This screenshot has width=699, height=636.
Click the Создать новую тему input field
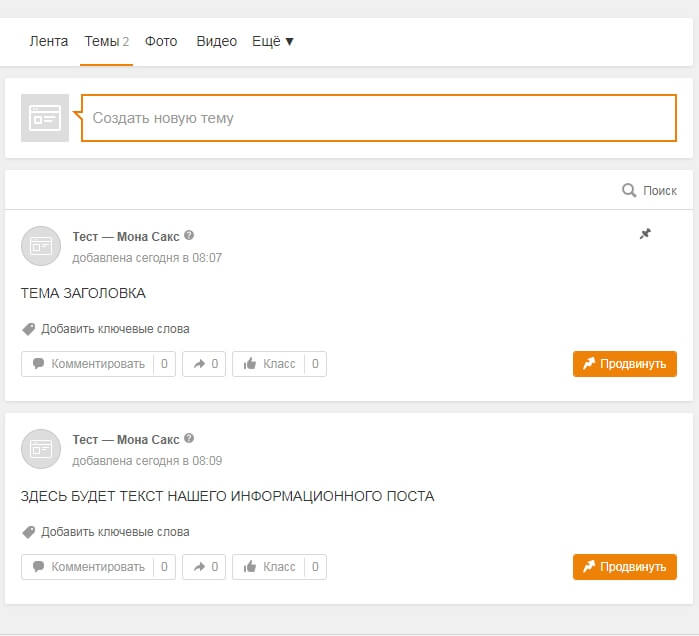(x=378, y=118)
